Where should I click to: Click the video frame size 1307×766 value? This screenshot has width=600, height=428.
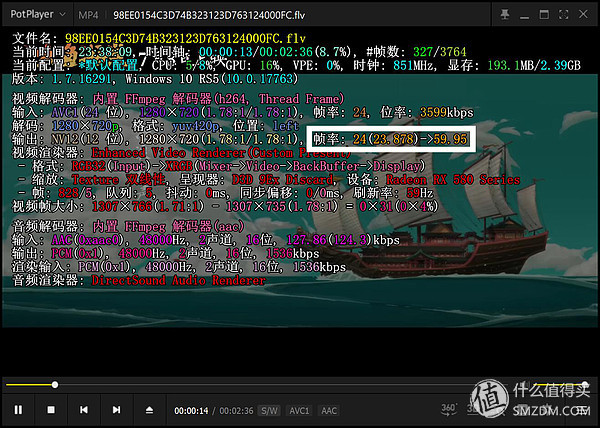pyautogui.click(x=148, y=207)
